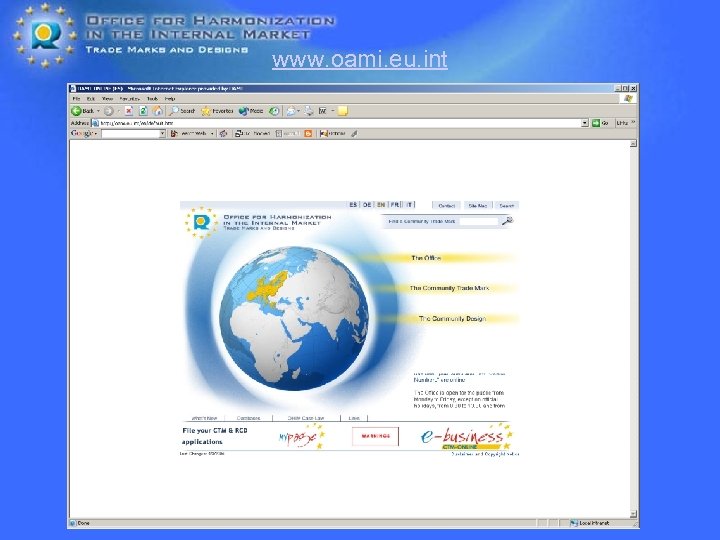The height and width of the screenshot is (540, 720).
Task: Switch page language to IT
Action: click(410, 205)
